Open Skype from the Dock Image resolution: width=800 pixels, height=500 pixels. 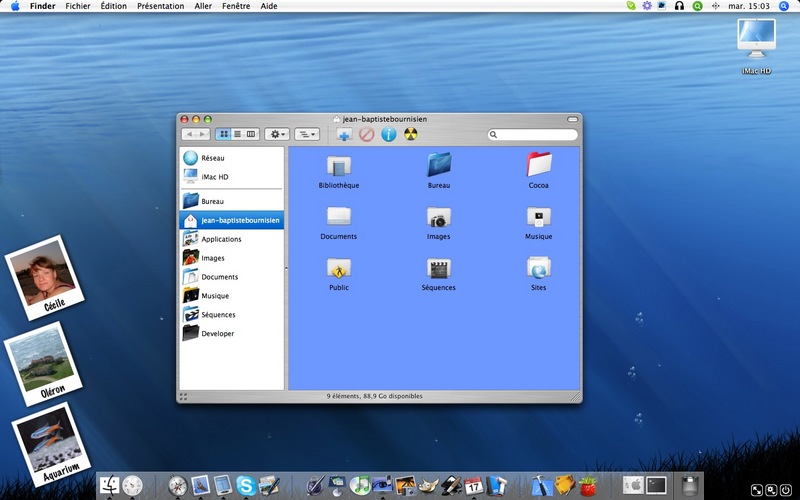(x=246, y=485)
